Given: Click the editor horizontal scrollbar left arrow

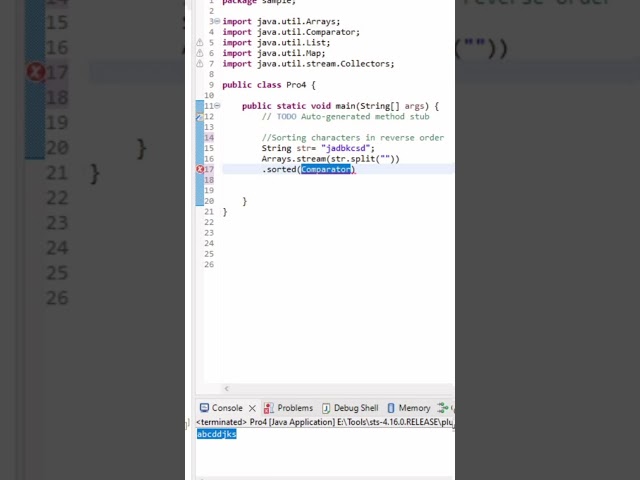Looking at the screenshot, I should 227,389.
